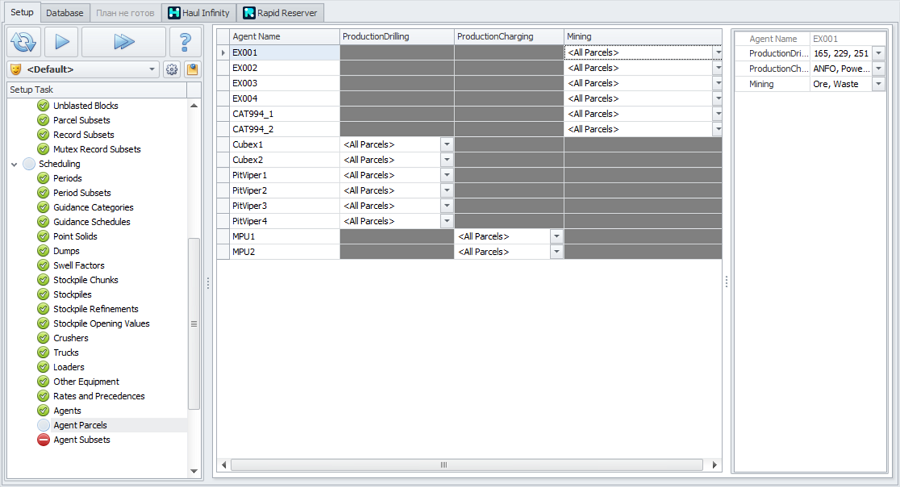The width and height of the screenshot is (900, 487).
Task: Click green check icon beside Crushers
Action: click(43, 338)
